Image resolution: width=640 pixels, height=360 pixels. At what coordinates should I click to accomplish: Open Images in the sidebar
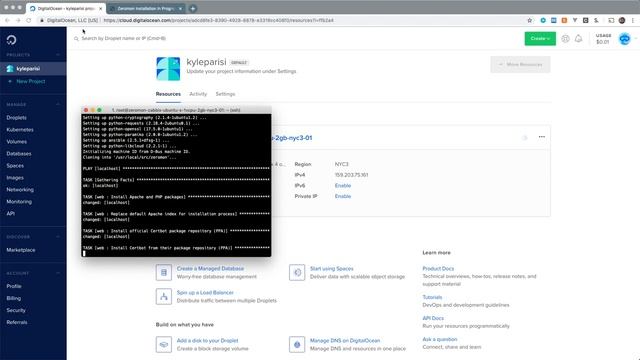tap(15, 178)
